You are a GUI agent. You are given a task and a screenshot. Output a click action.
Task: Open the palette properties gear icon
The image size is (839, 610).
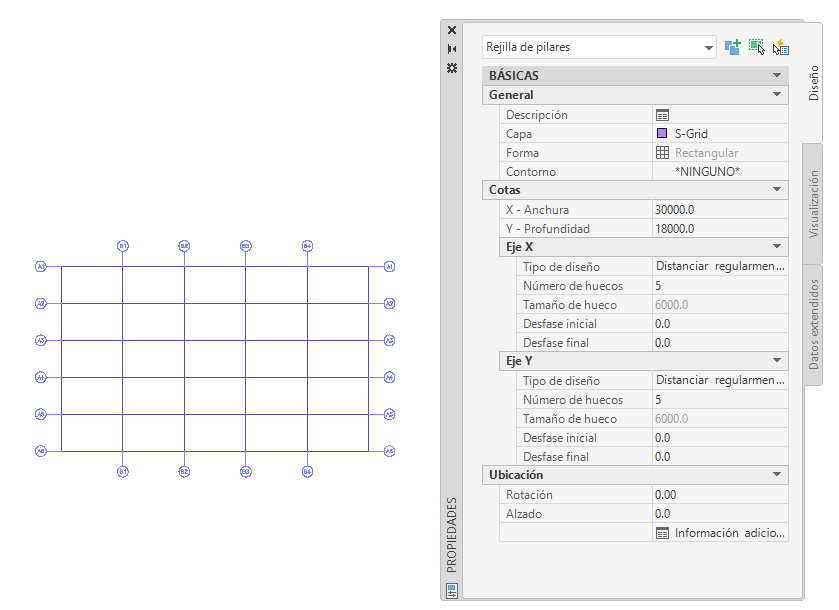pos(452,67)
